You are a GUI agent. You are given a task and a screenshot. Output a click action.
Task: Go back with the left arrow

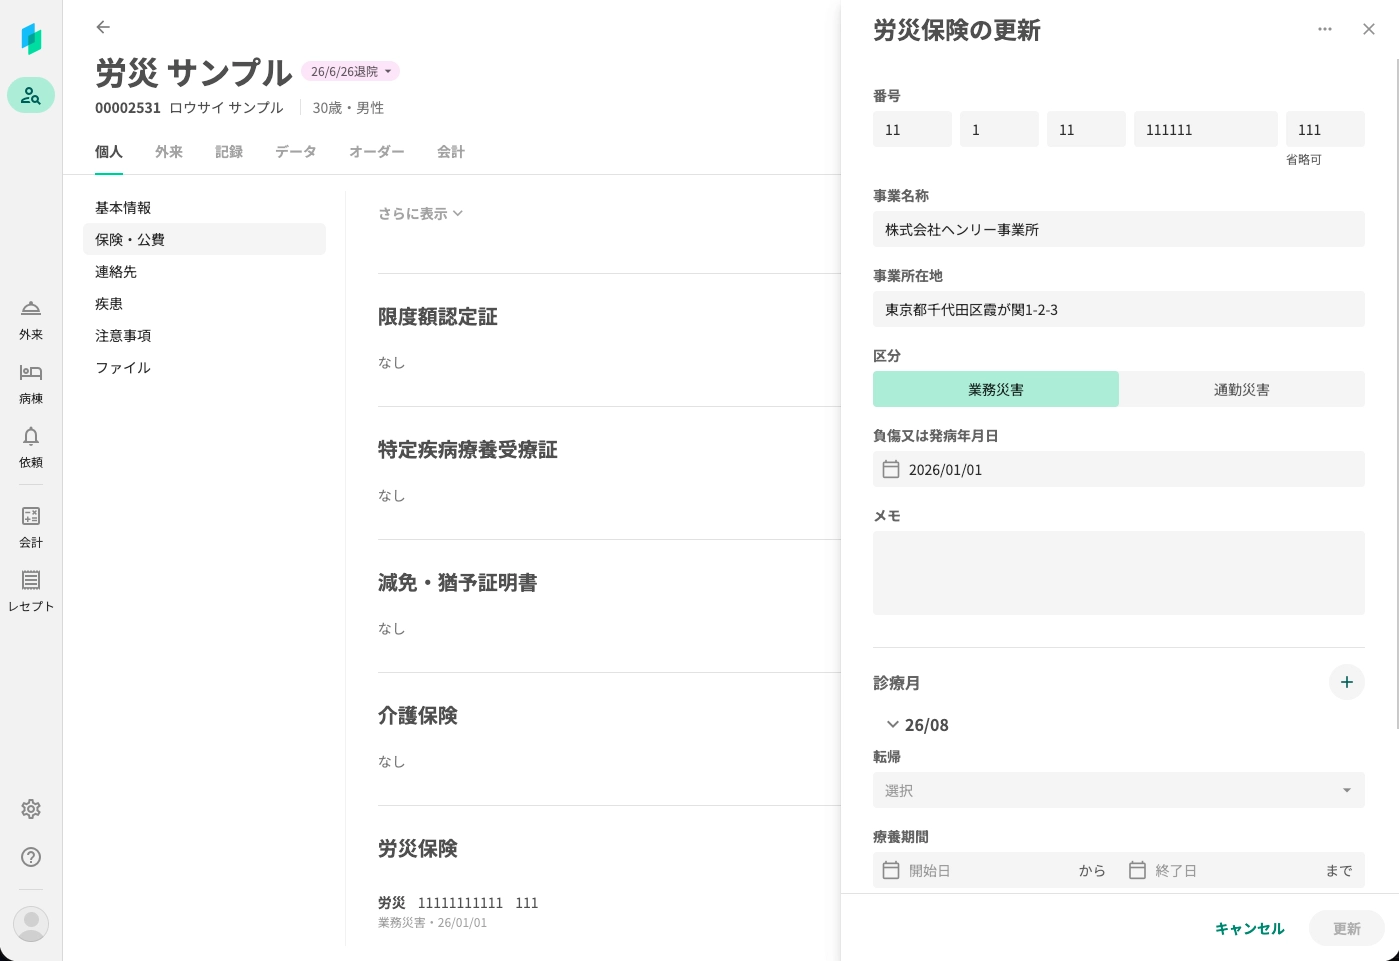click(103, 27)
